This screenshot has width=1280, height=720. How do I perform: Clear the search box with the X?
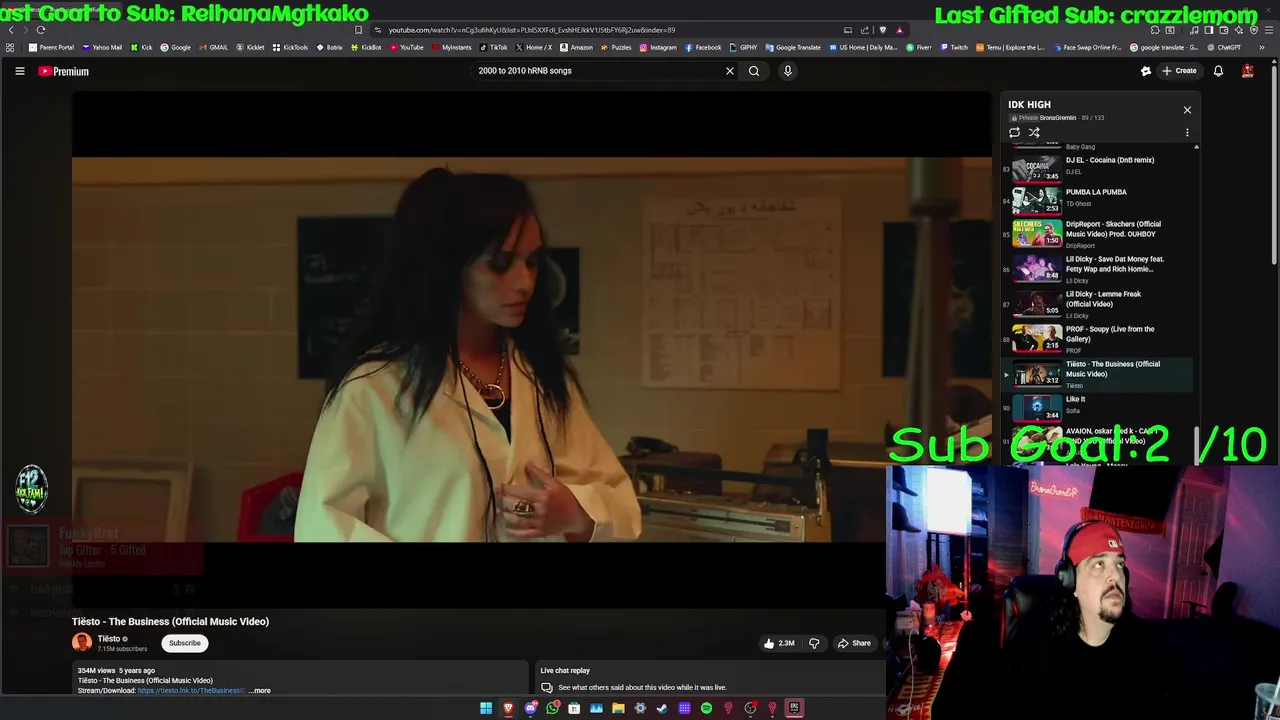coord(730,71)
